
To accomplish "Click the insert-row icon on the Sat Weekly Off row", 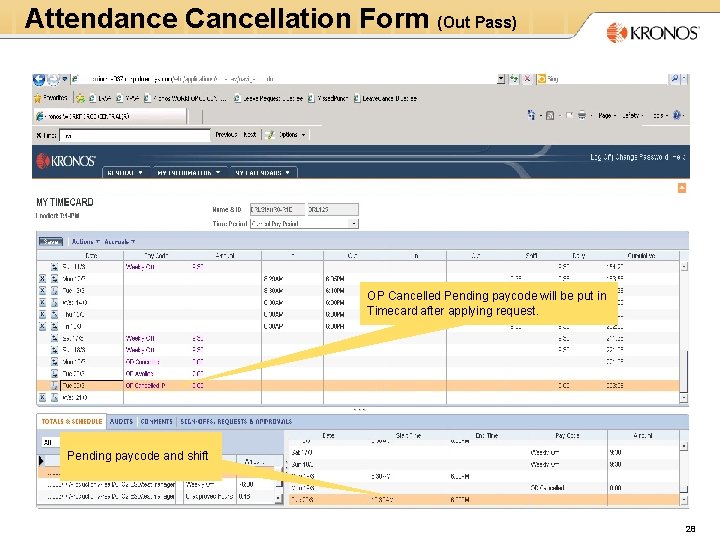I will (54, 338).
